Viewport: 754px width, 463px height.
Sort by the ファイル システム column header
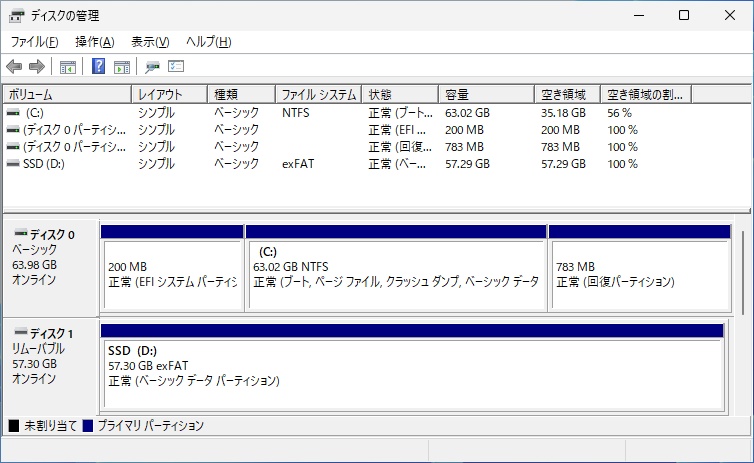[x=318, y=94]
